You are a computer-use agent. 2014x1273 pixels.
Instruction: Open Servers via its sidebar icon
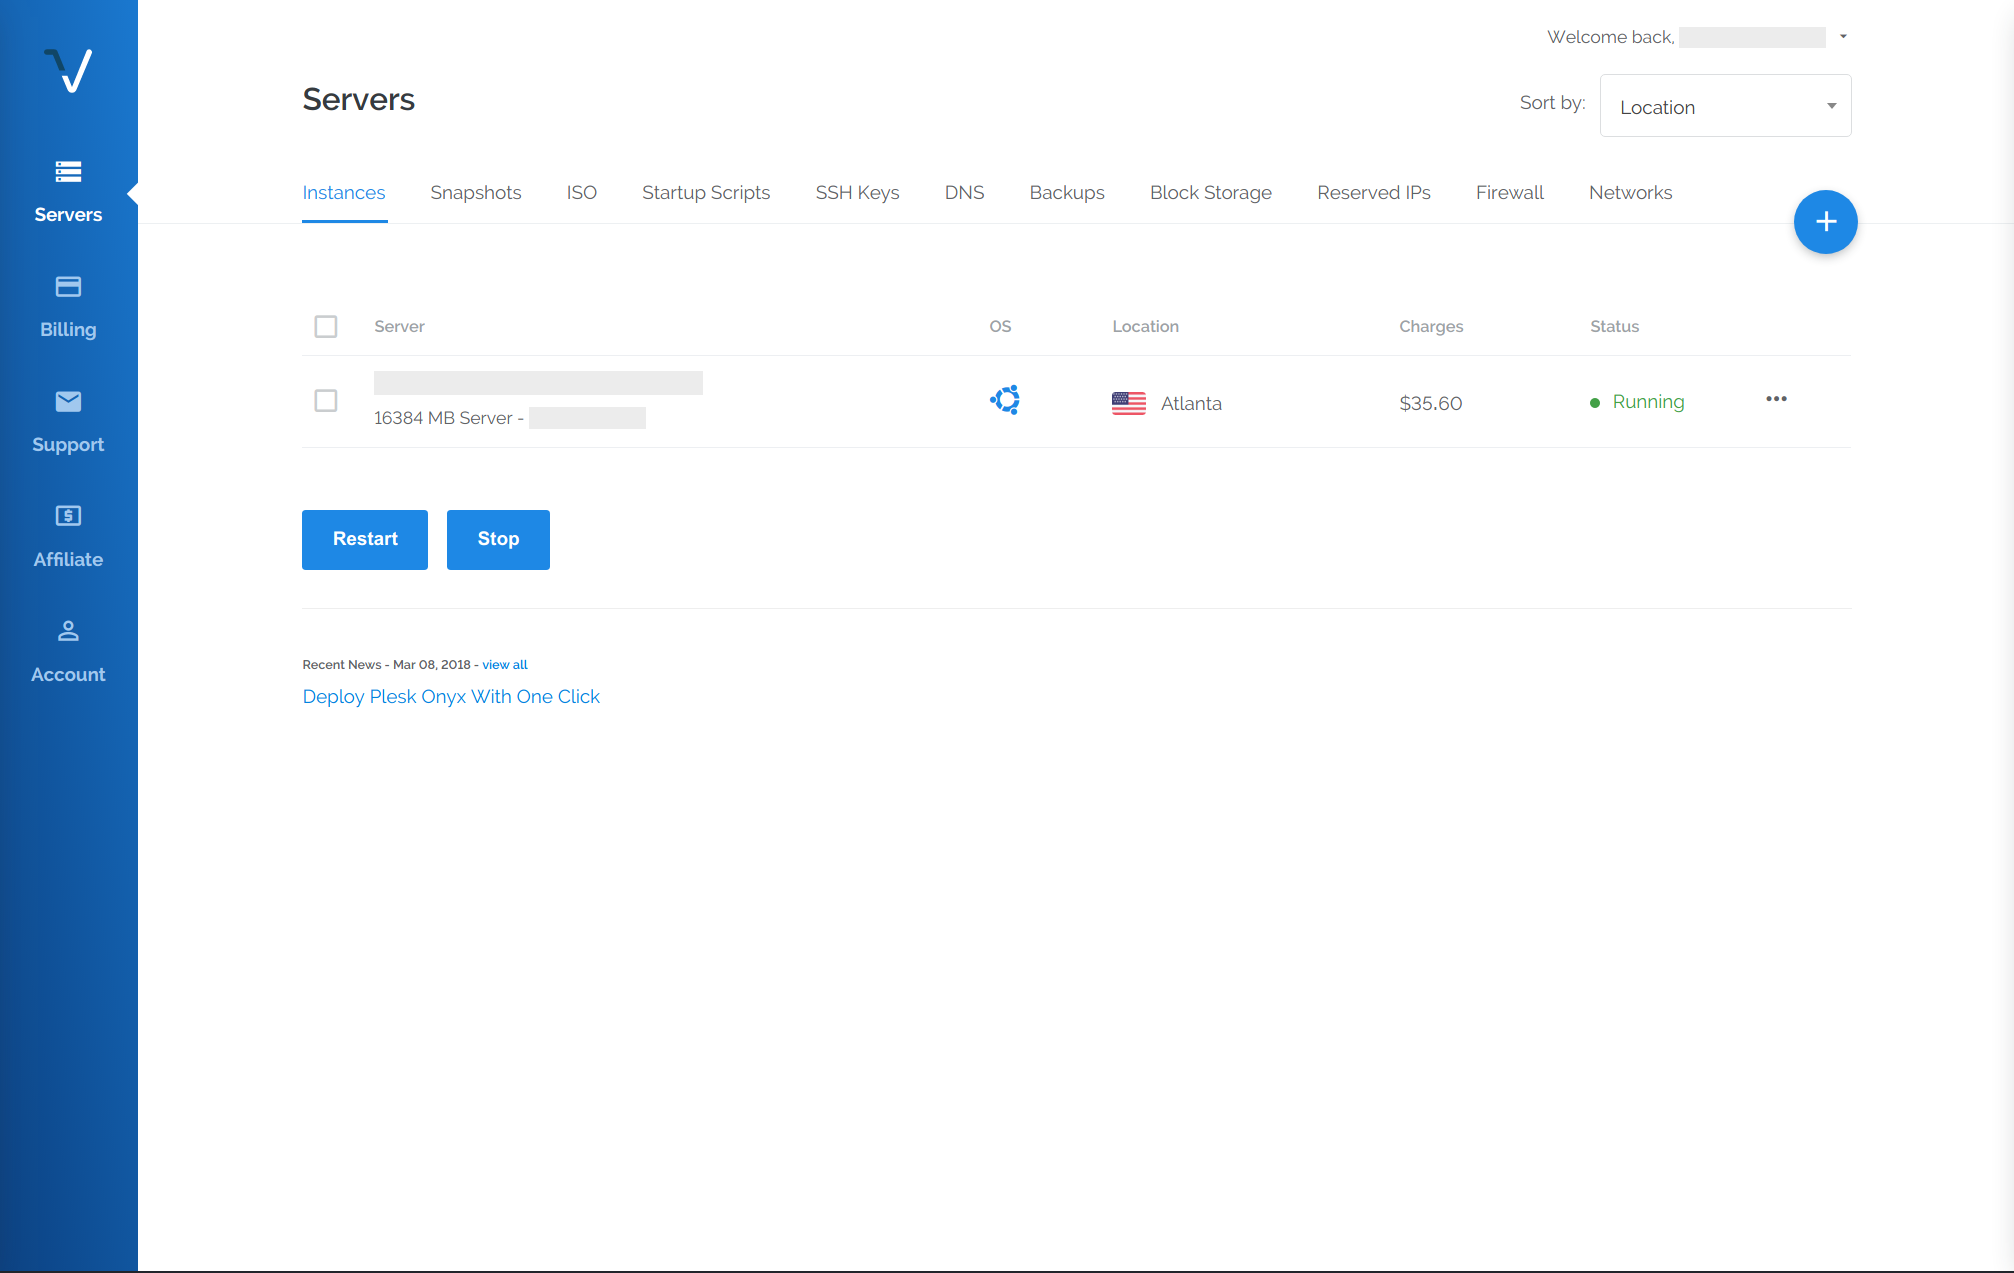(68, 172)
